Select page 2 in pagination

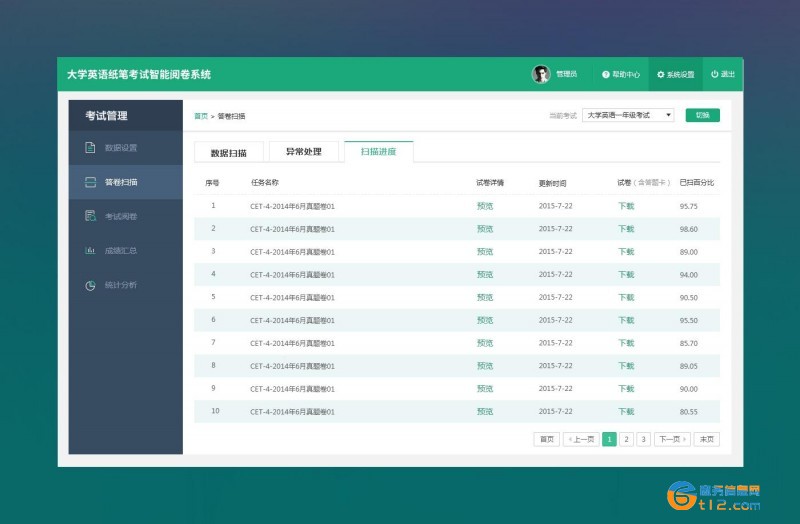pyautogui.click(x=626, y=439)
